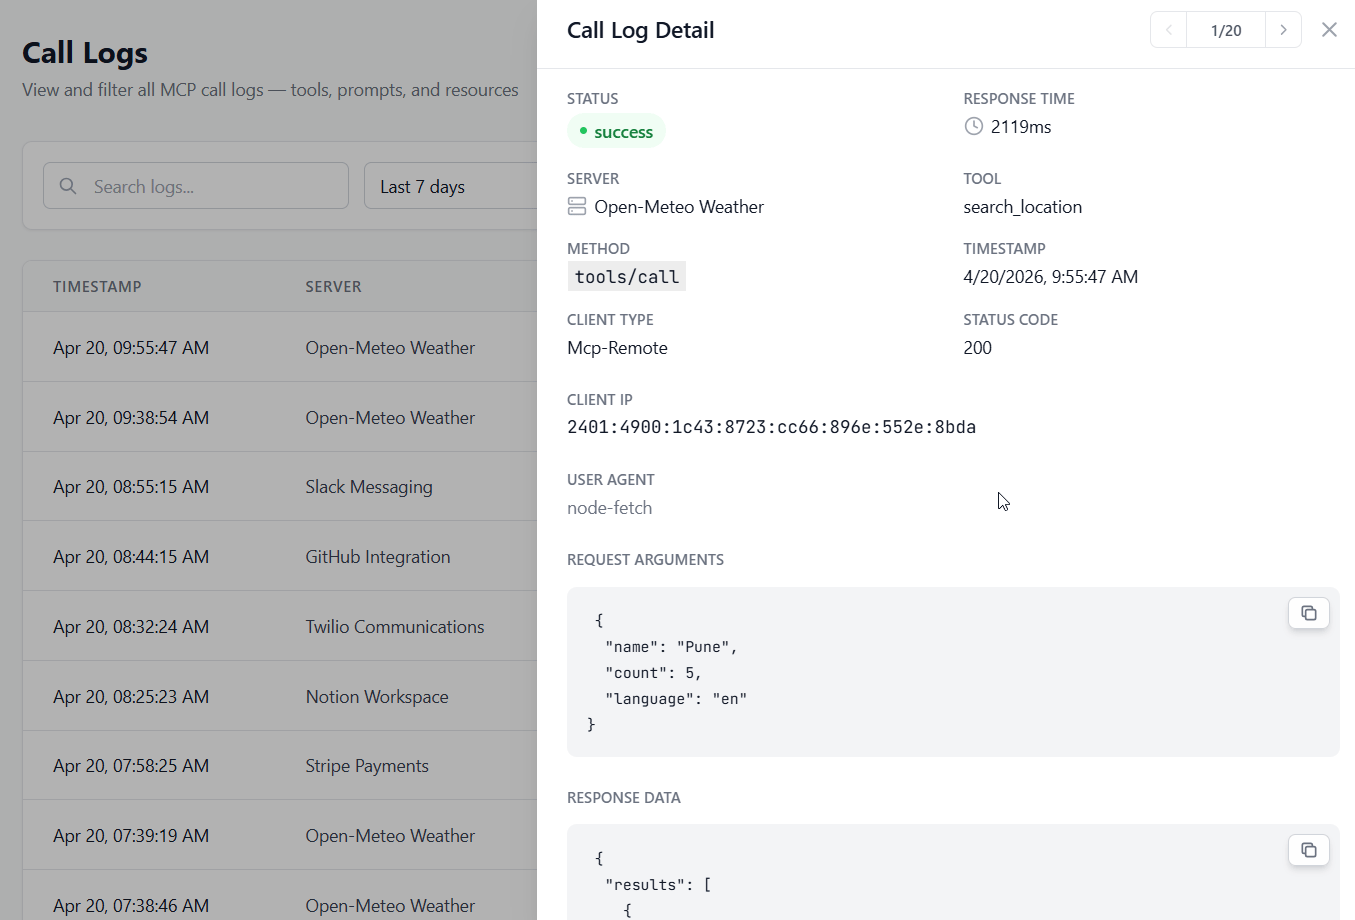Open the Slack Messaging log row
This screenshot has width=1355, height=920.
280,487
